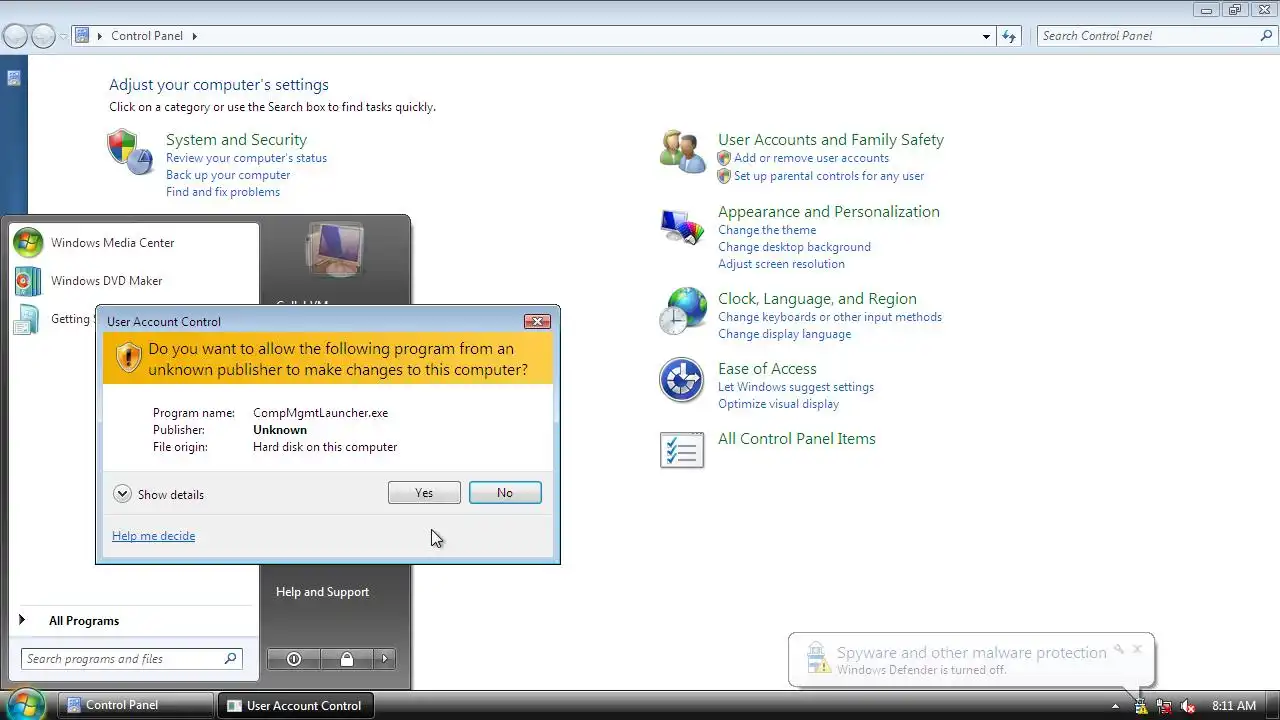Open the Appearance and Personalization icon
This screenshot has width=1280, height=720.
(x=682, y=227)
